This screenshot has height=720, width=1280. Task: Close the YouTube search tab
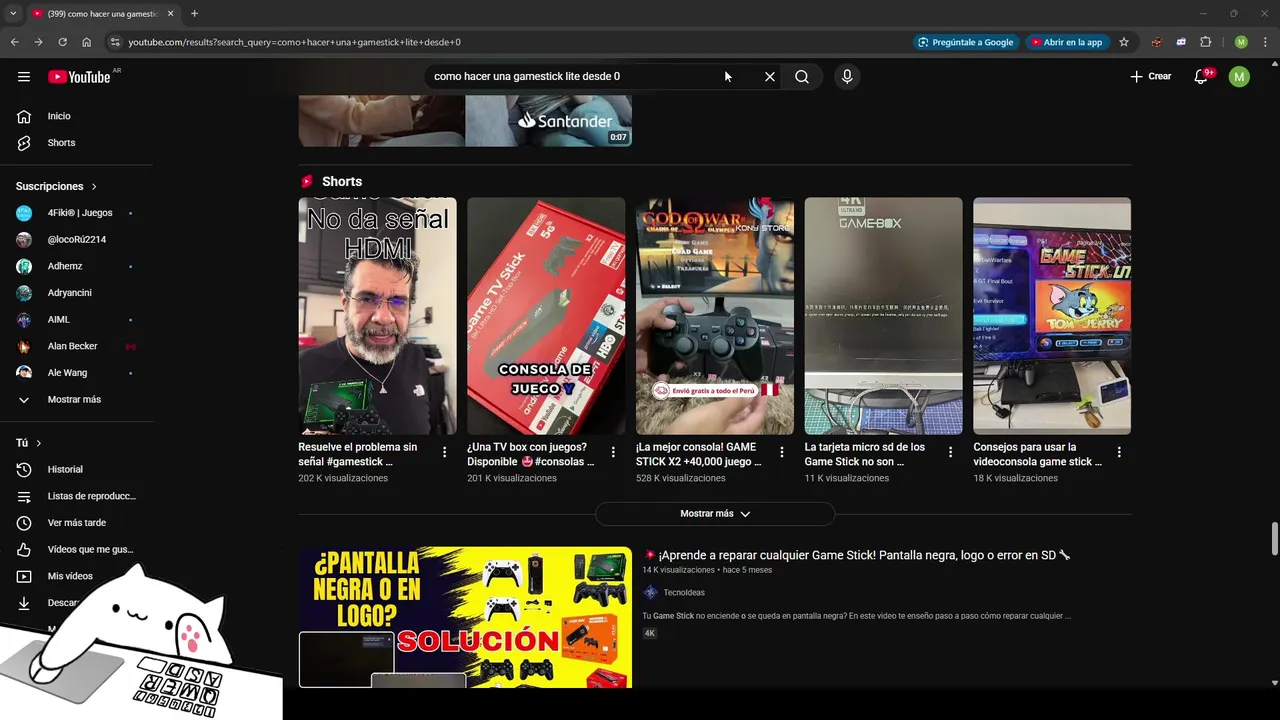[x=170, y=14]
